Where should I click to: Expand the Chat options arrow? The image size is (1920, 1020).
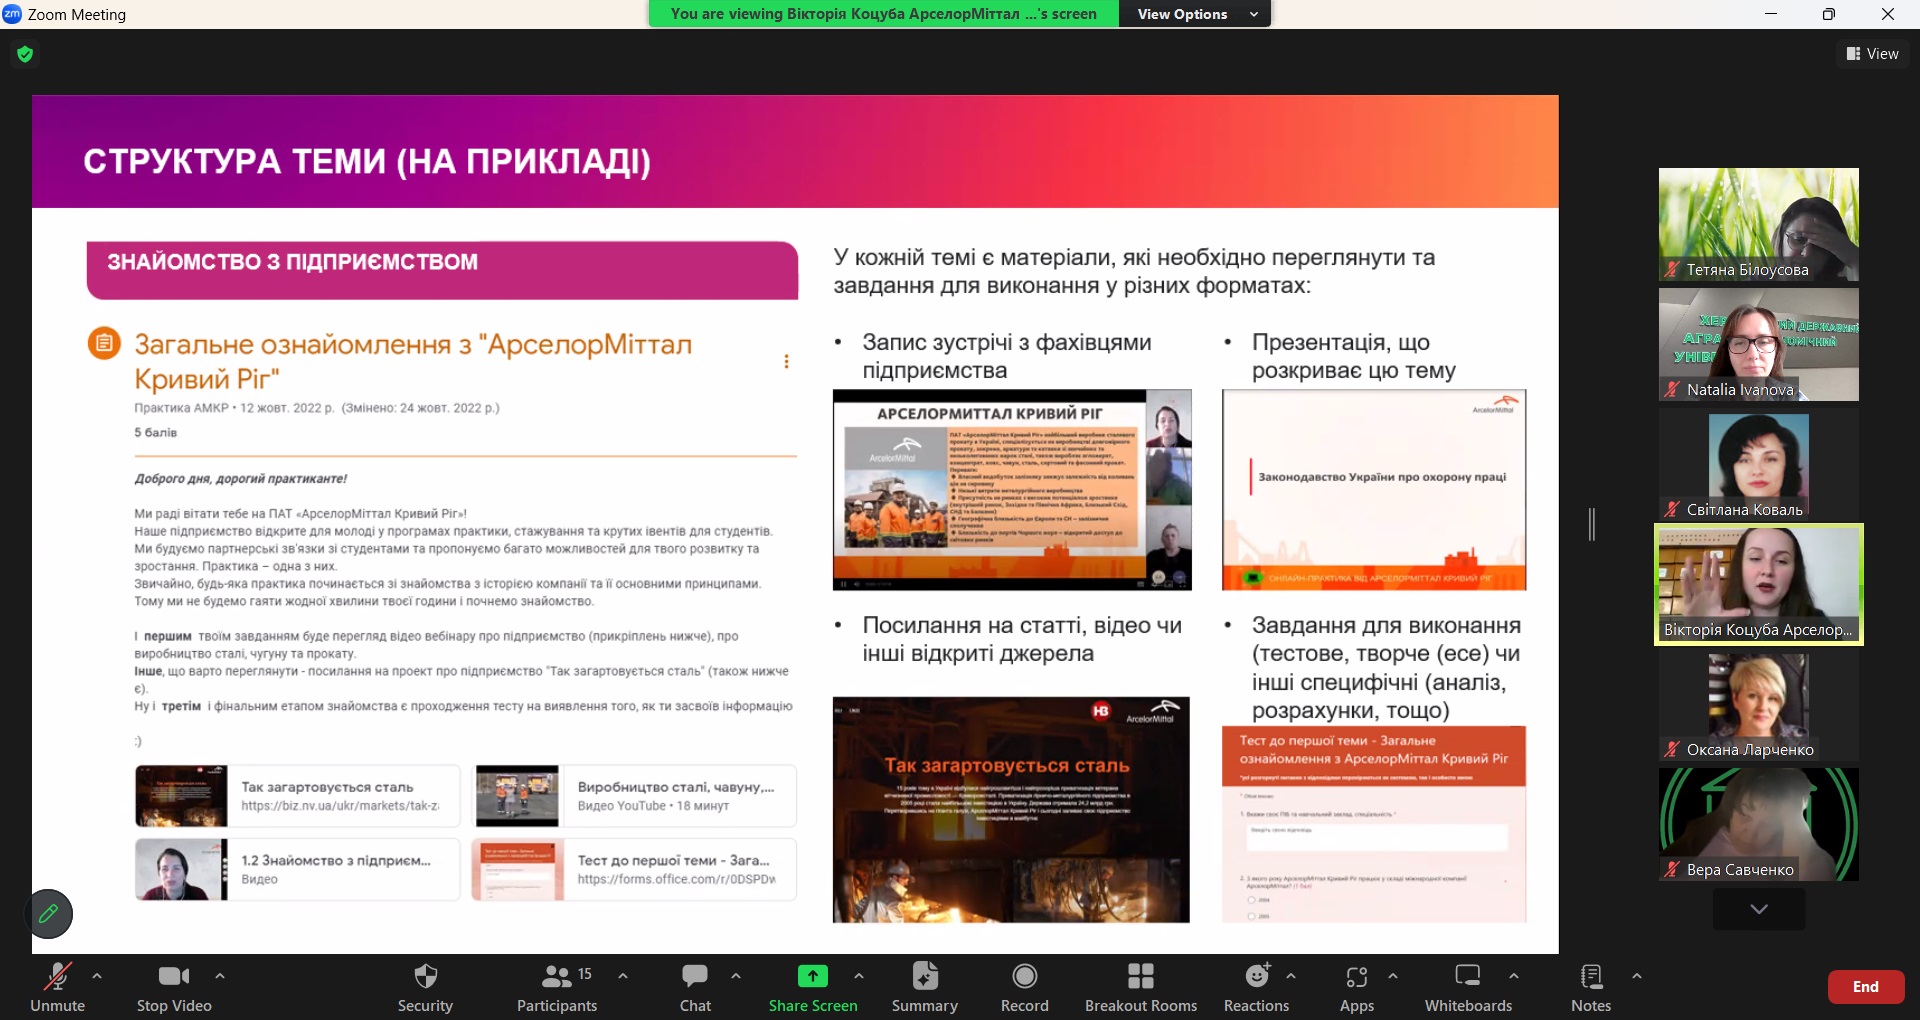736,976
